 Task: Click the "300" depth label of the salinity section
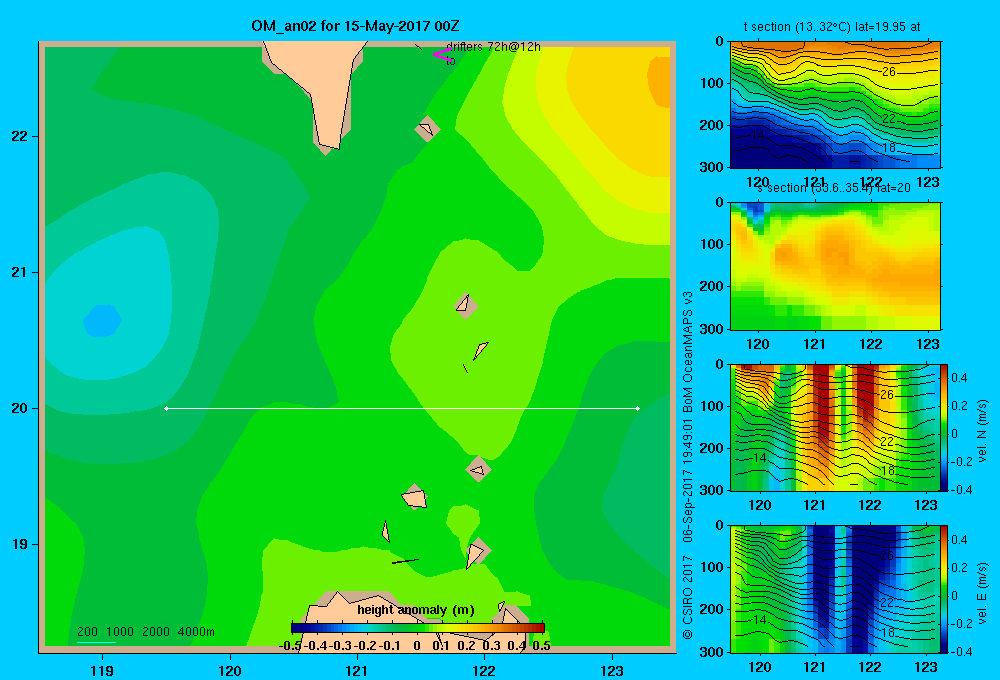point(712,329)
